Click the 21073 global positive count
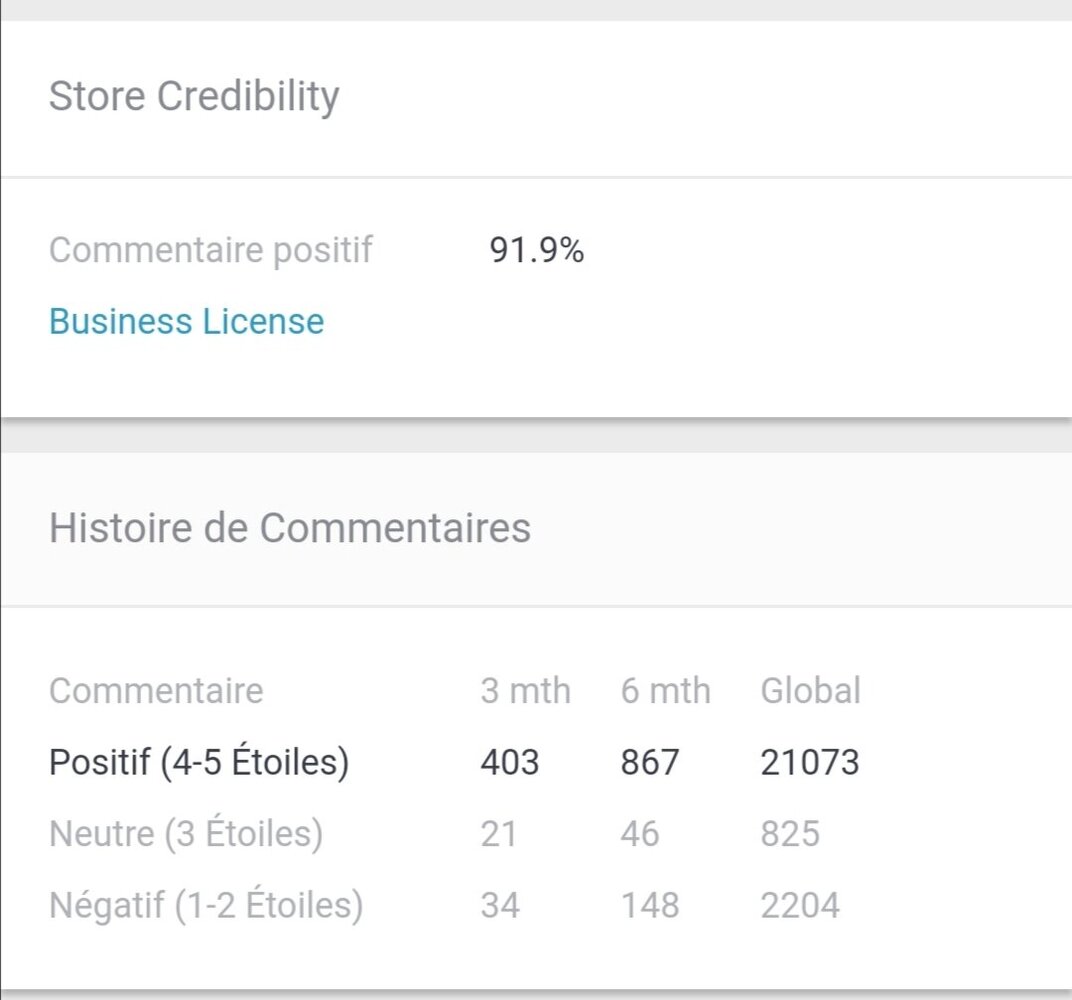The height and width of the screenshot is (1000, 1072). pyautogui.click(x=810, y=762)
